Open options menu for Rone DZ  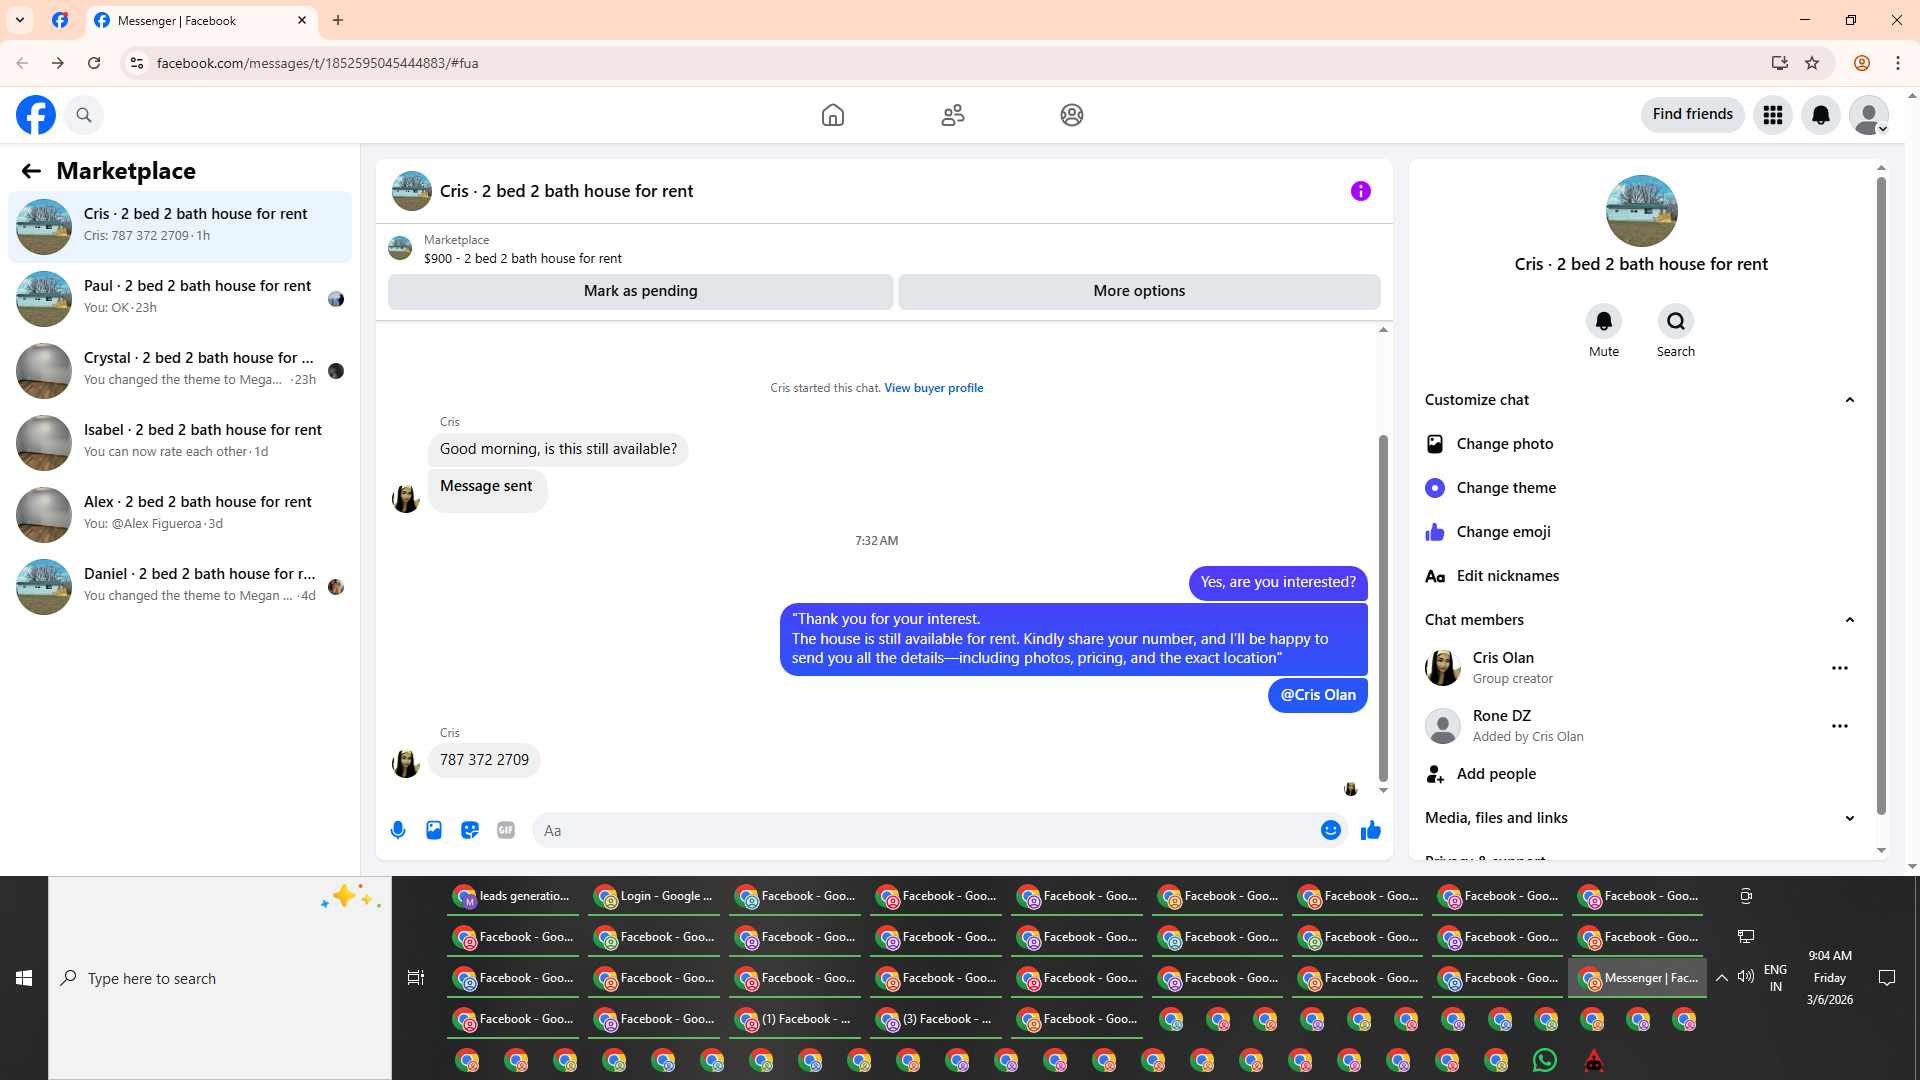[x=1840, y=726]
